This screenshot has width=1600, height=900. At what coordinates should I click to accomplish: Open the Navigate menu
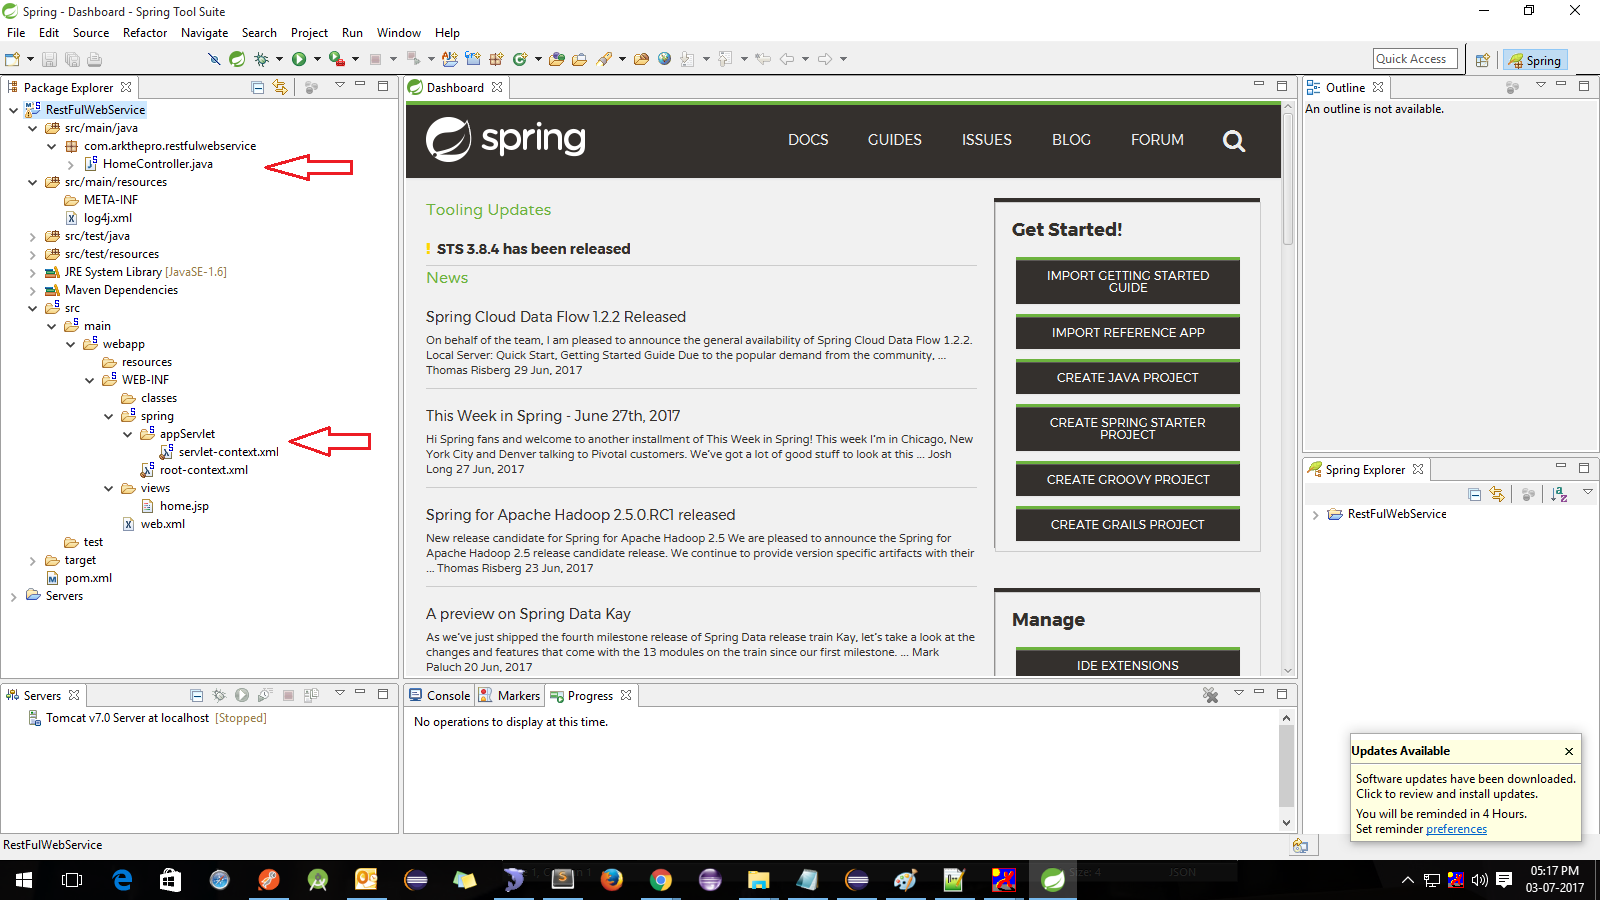(205, 32)
